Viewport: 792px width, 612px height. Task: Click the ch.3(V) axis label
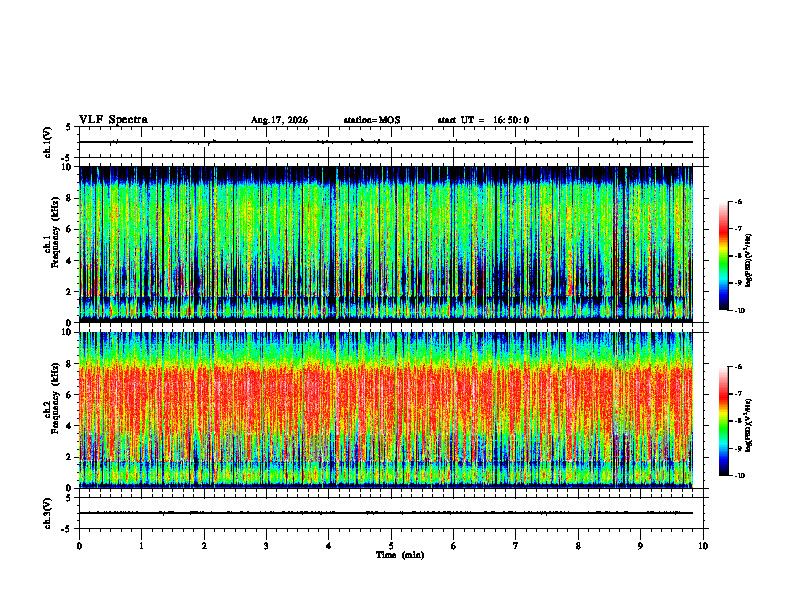(47, 513)
